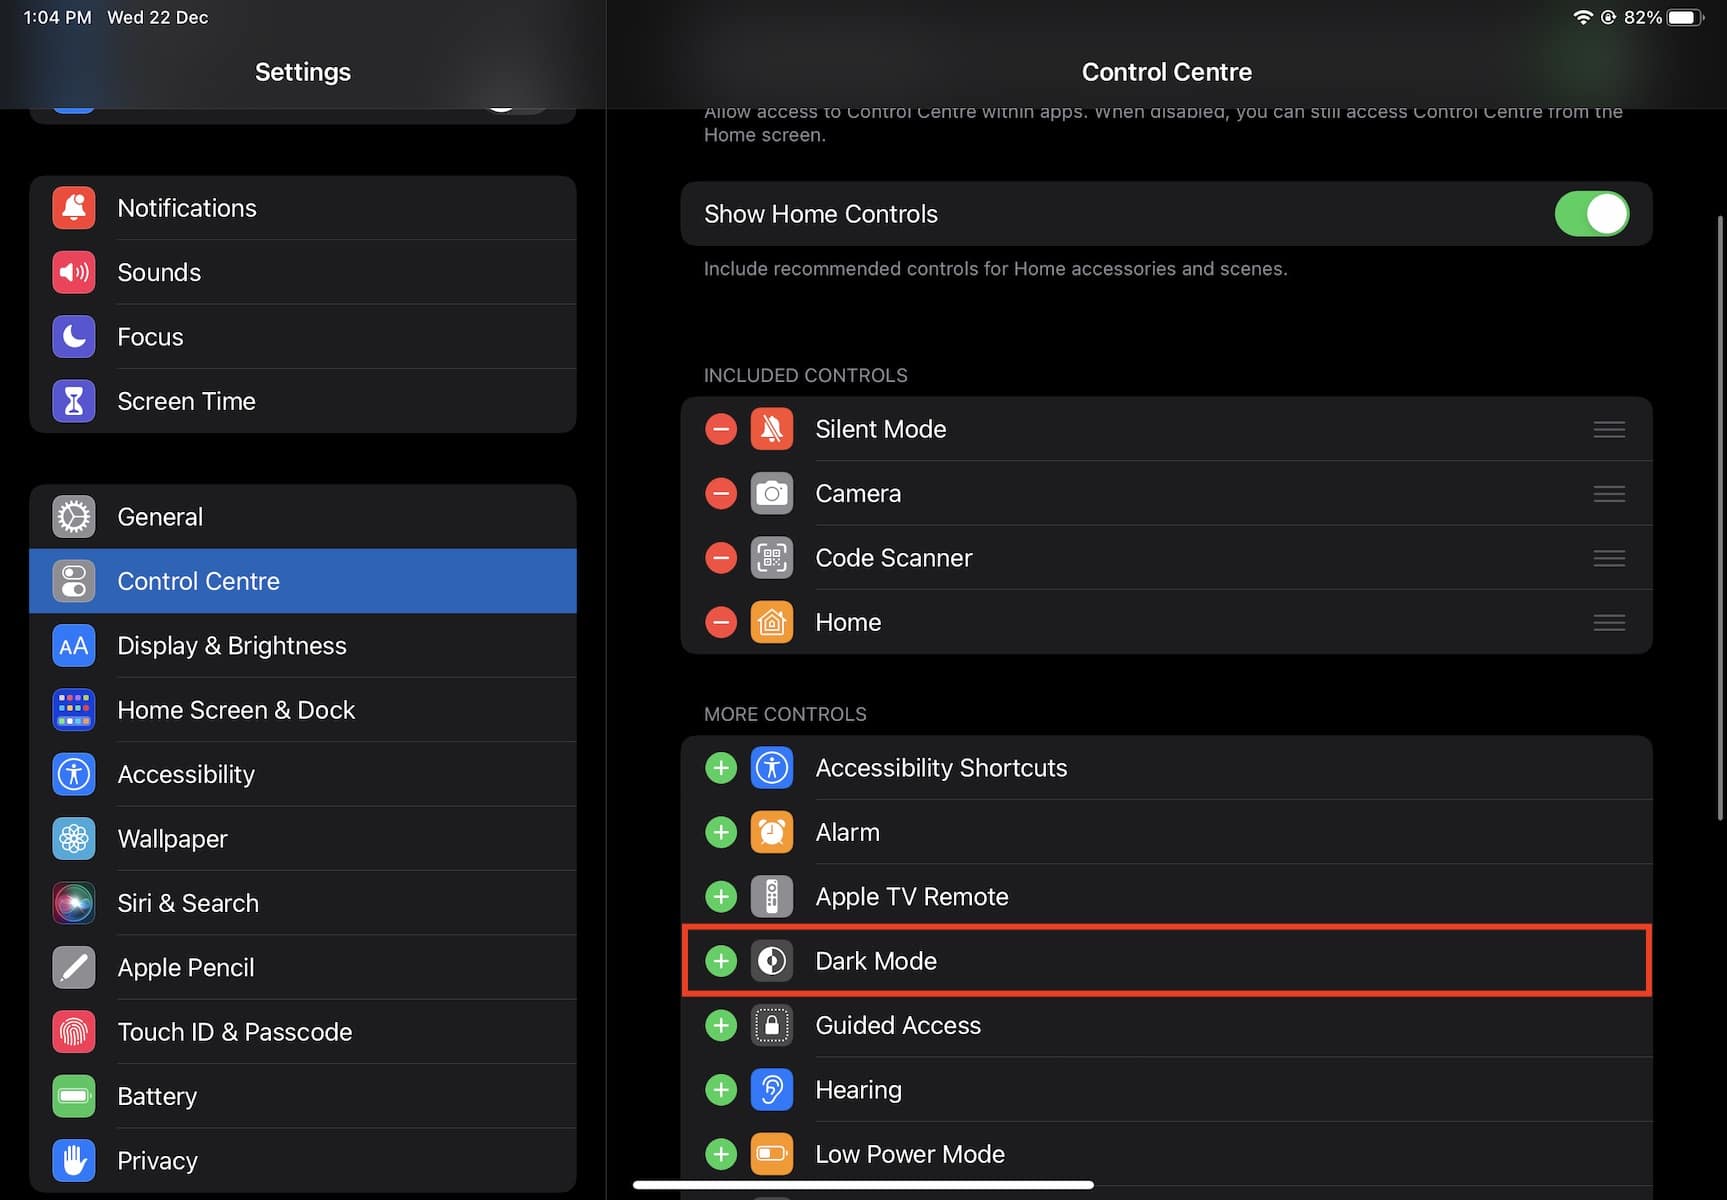Viewport: 1727px width, 1200px height.
Task: Remove Silent Mode with red minus button
Action: click(720, 429)
